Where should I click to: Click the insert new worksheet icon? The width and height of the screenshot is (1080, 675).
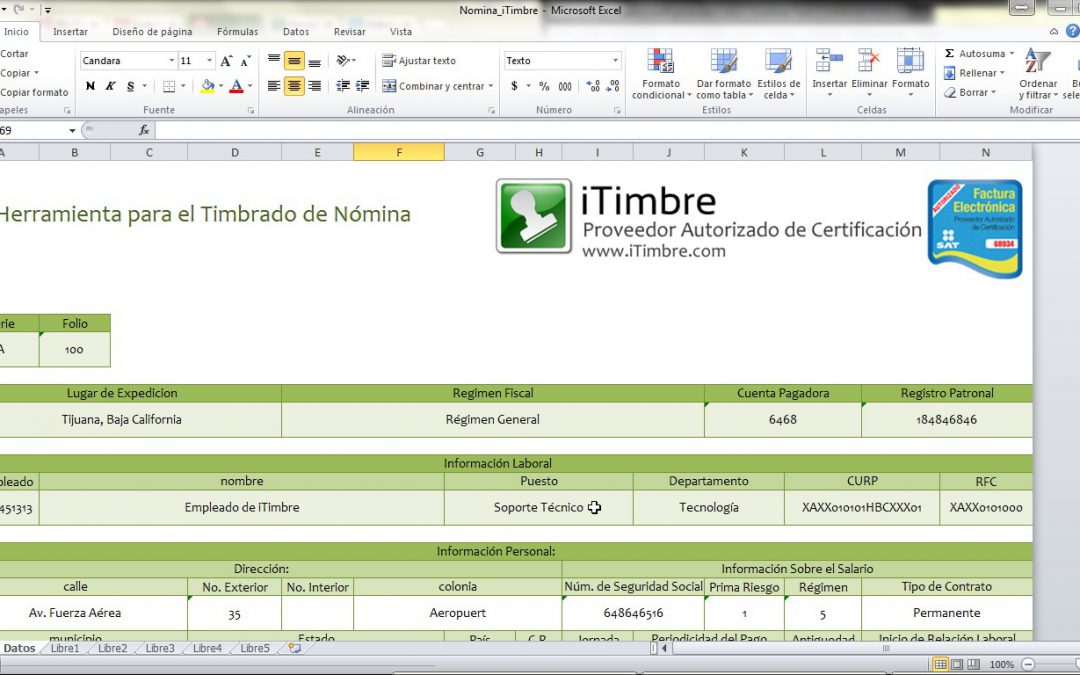[294, 648]
